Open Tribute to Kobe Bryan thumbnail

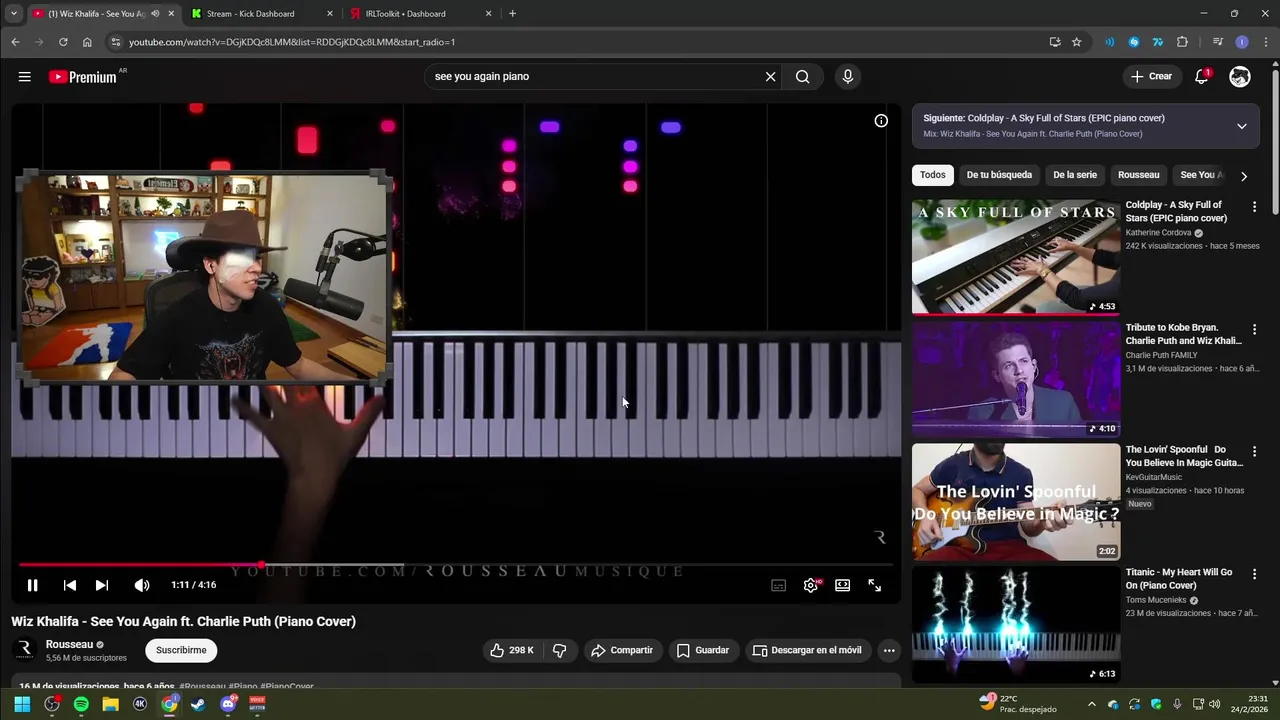coord(1016,379)
